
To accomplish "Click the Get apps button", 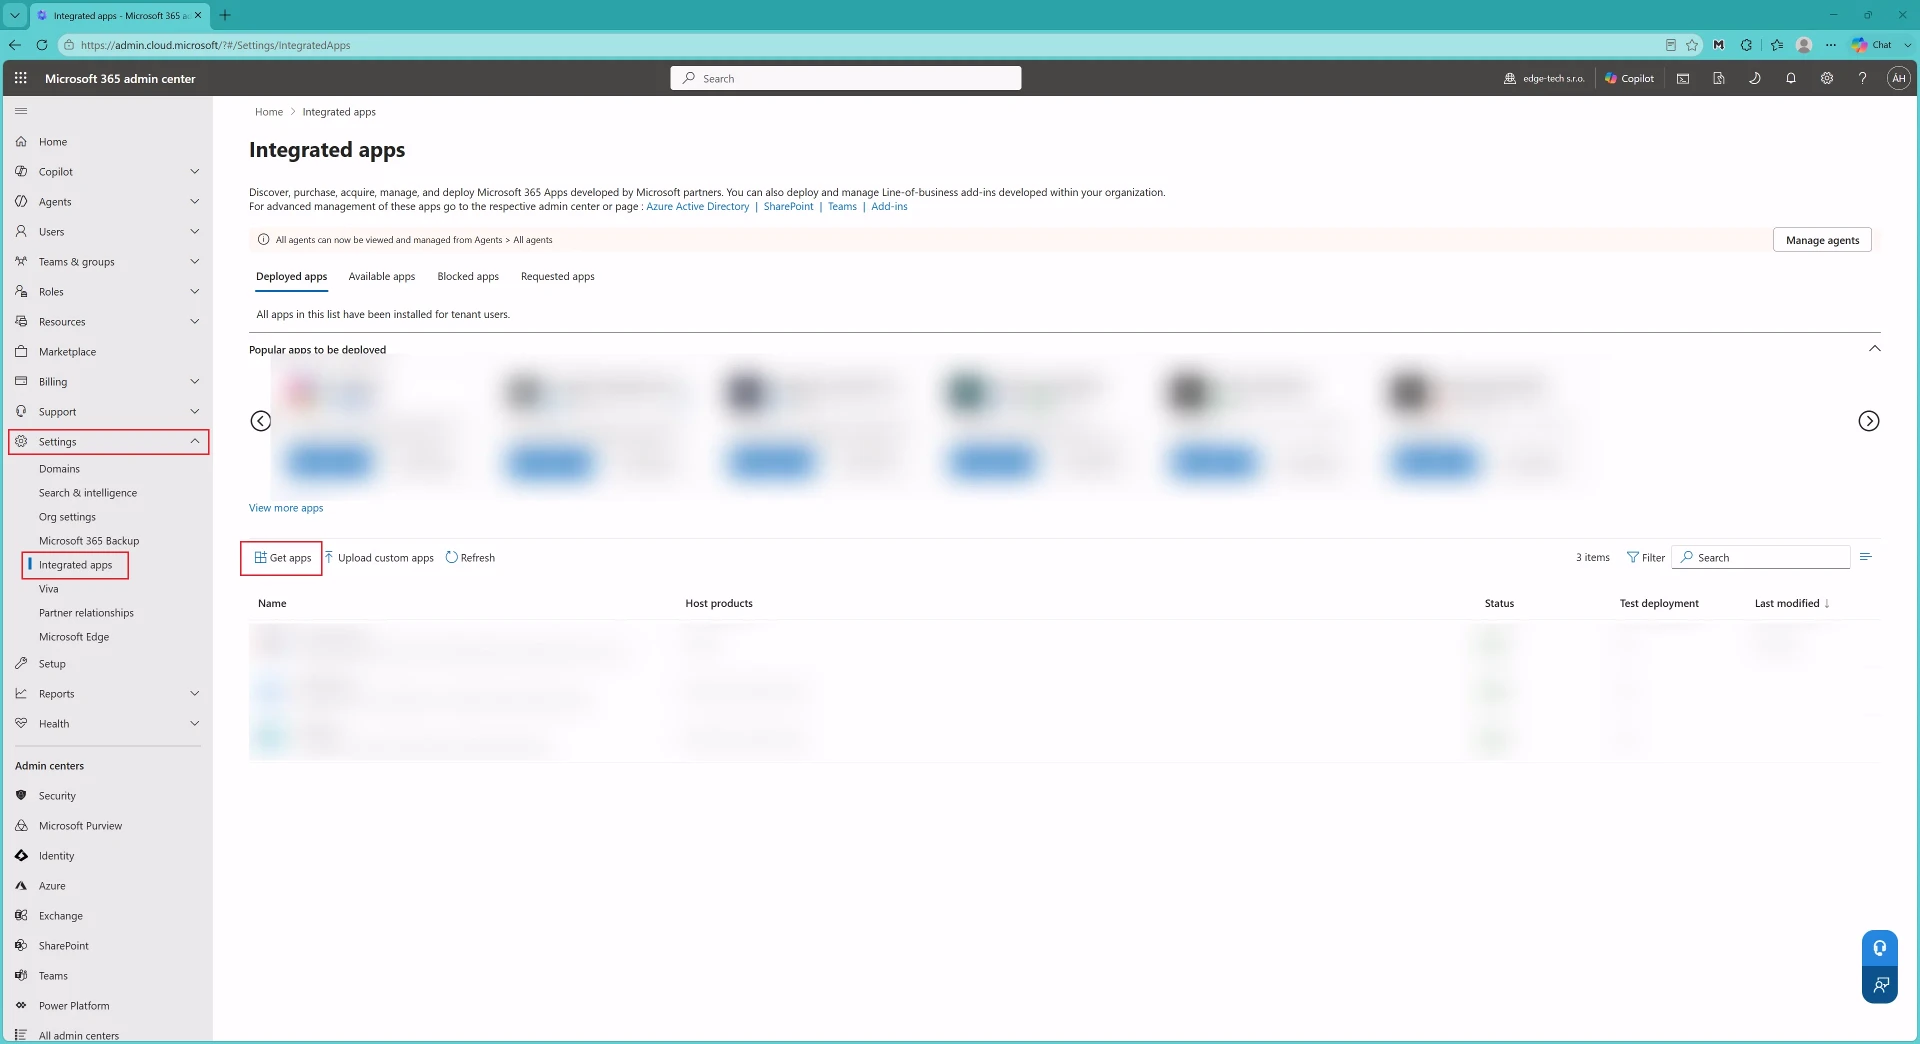I will click(283, 558).
